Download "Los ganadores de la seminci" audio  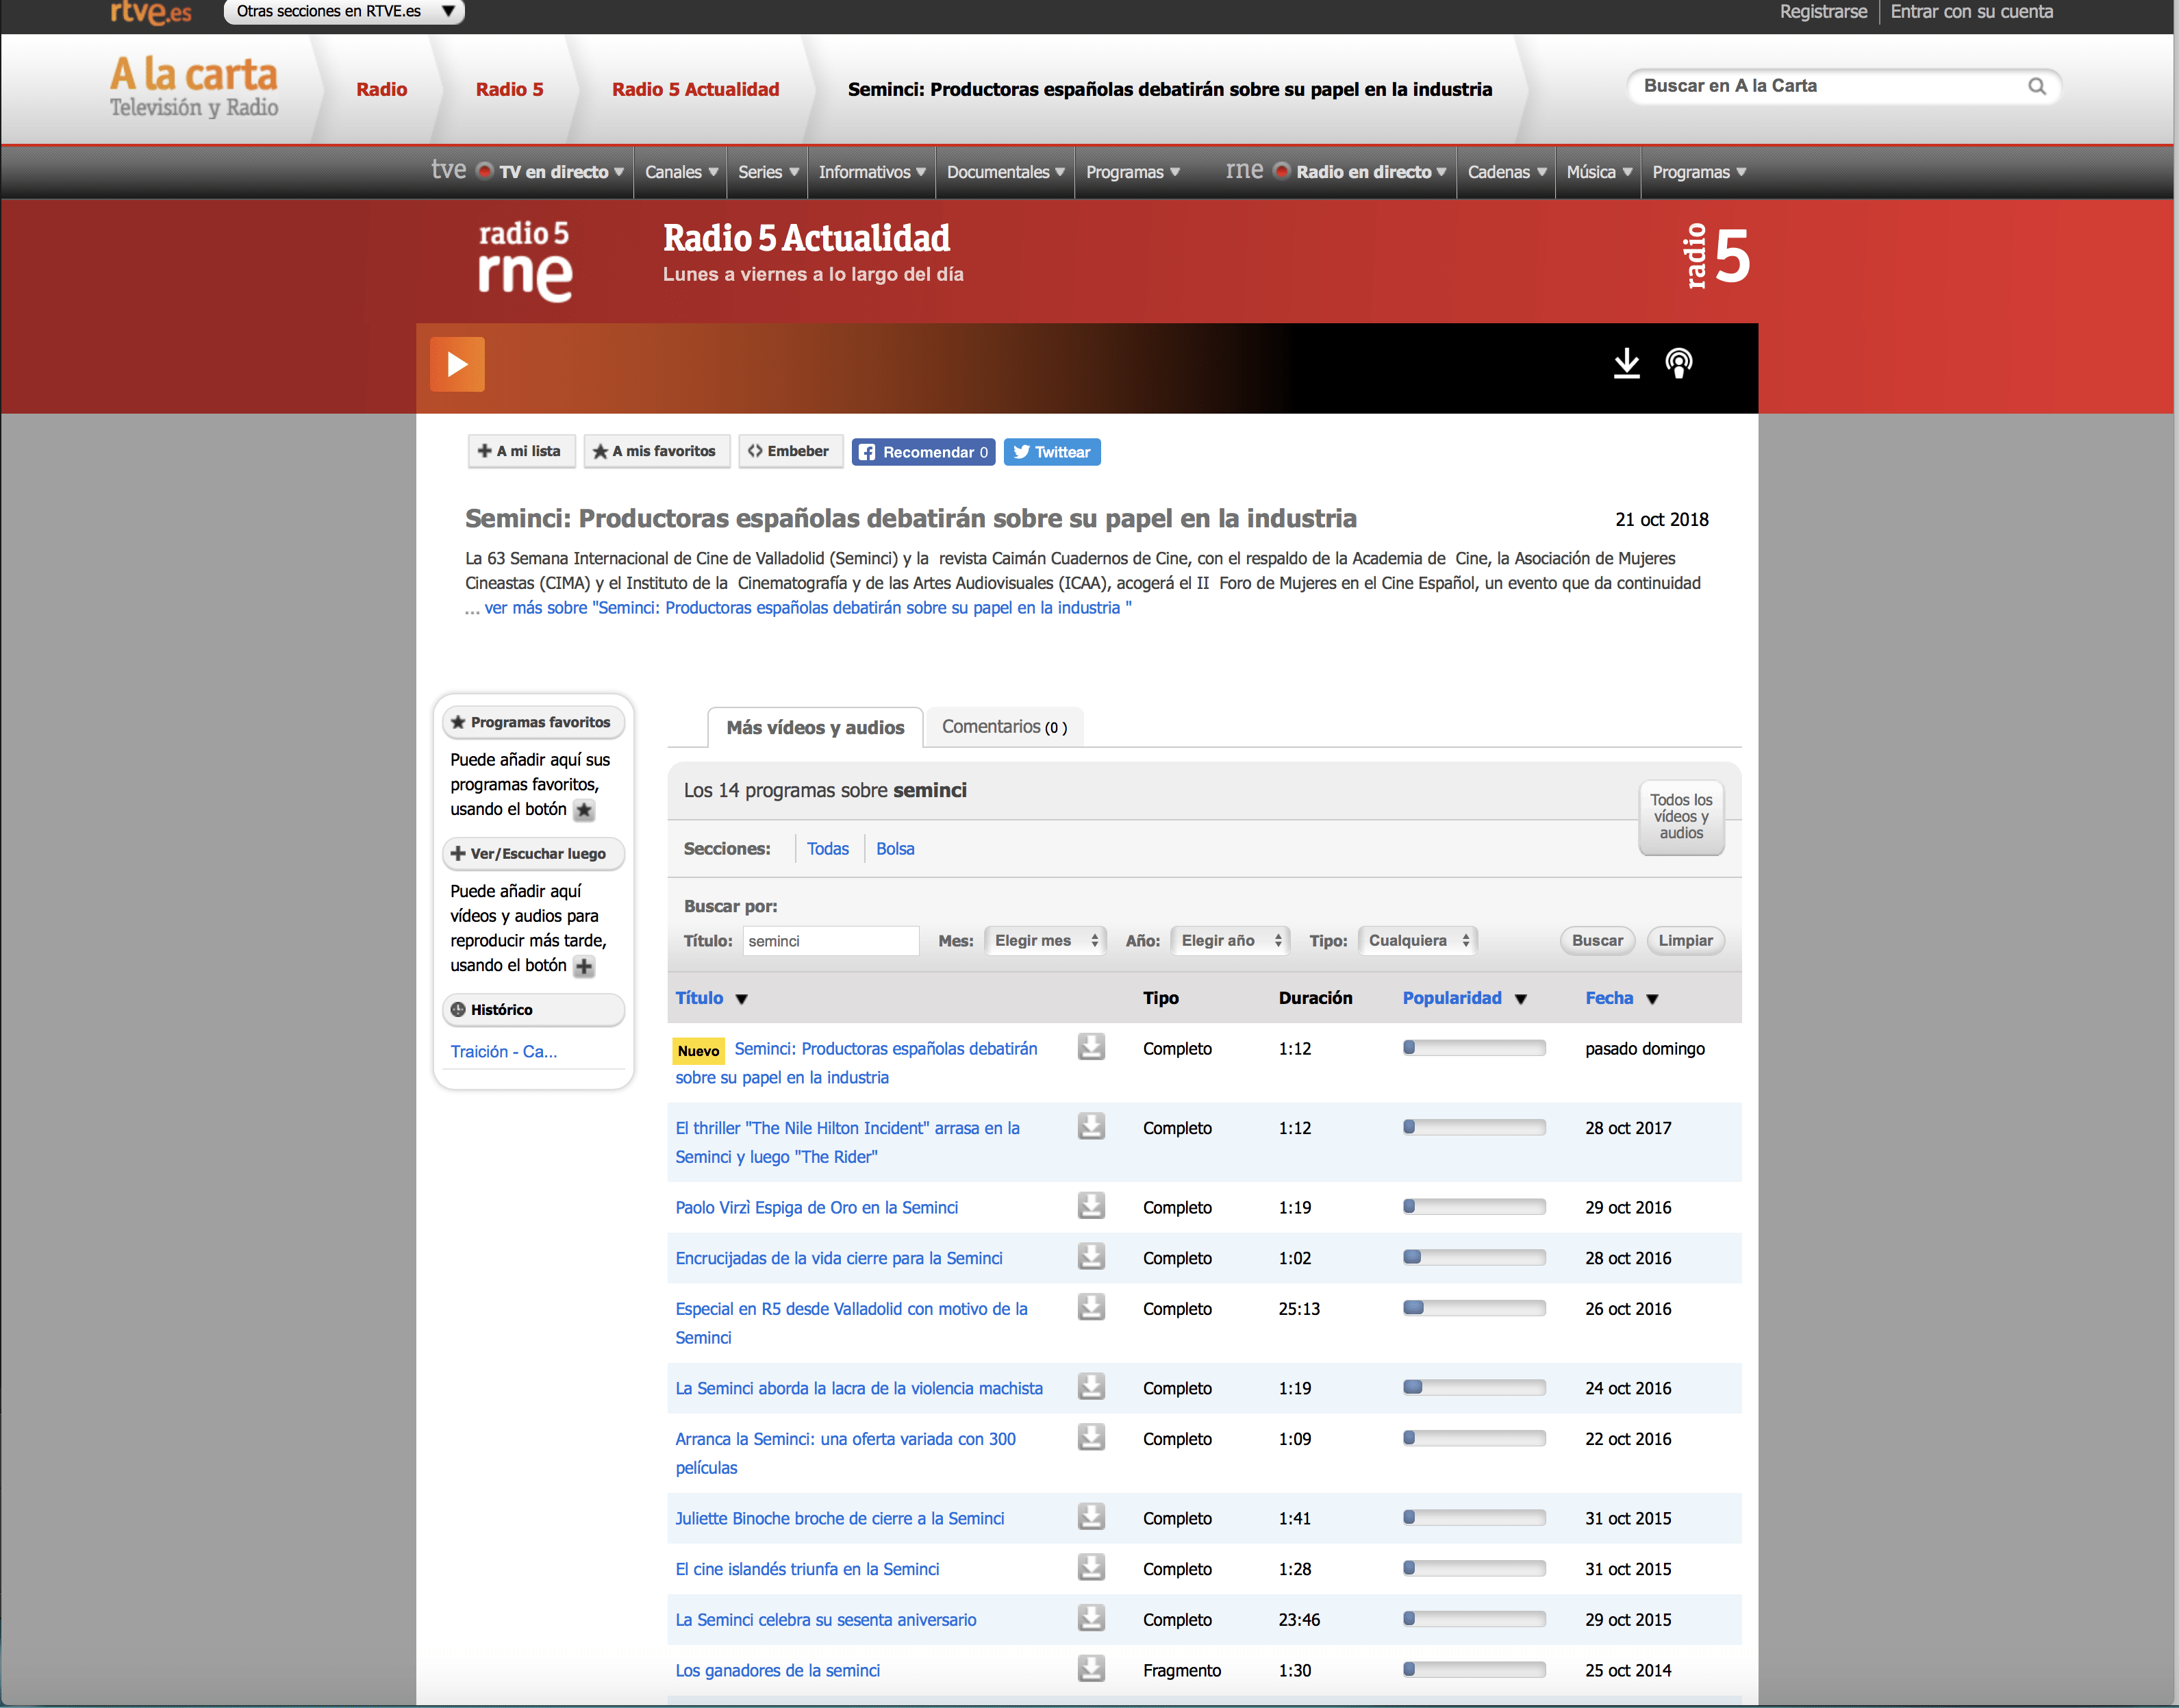point(1091,1669)
